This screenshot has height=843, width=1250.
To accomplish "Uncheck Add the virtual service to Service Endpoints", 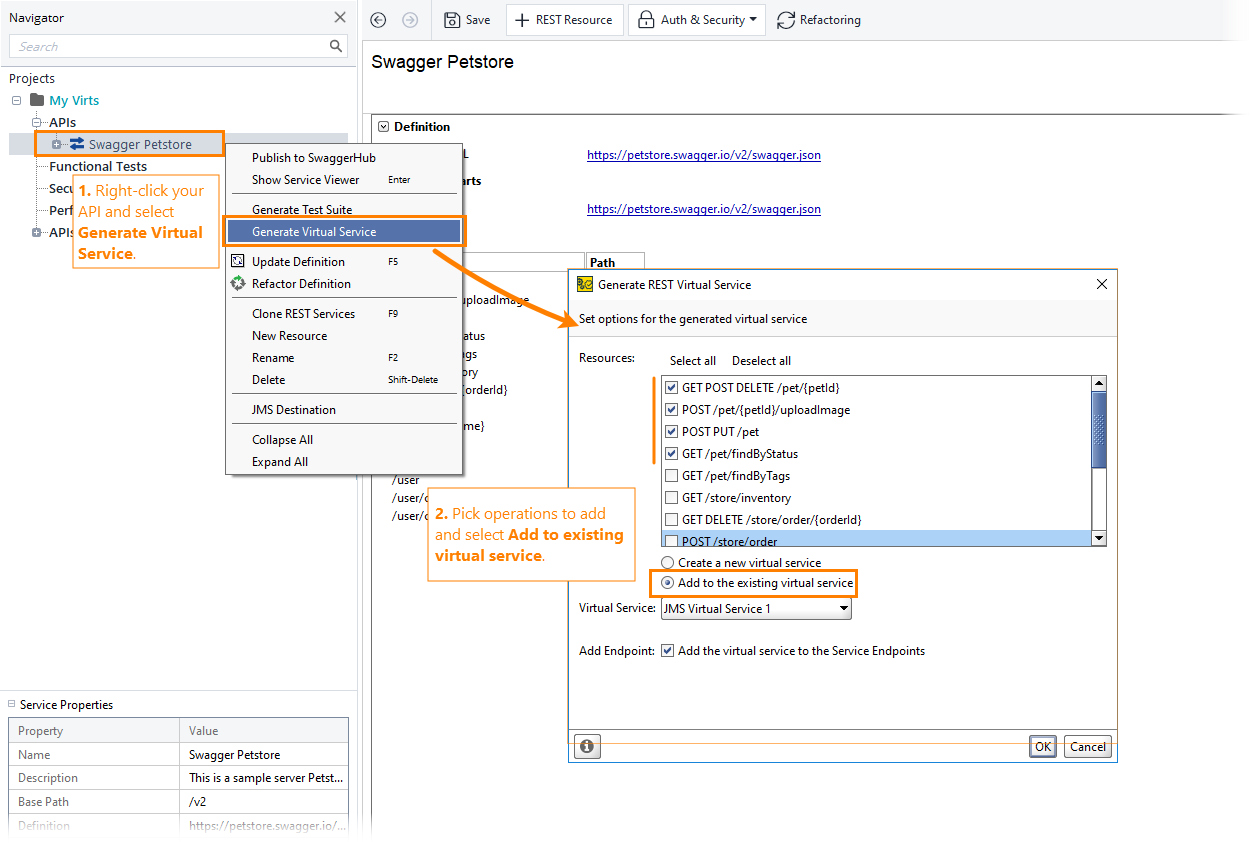I will [666, 651].
